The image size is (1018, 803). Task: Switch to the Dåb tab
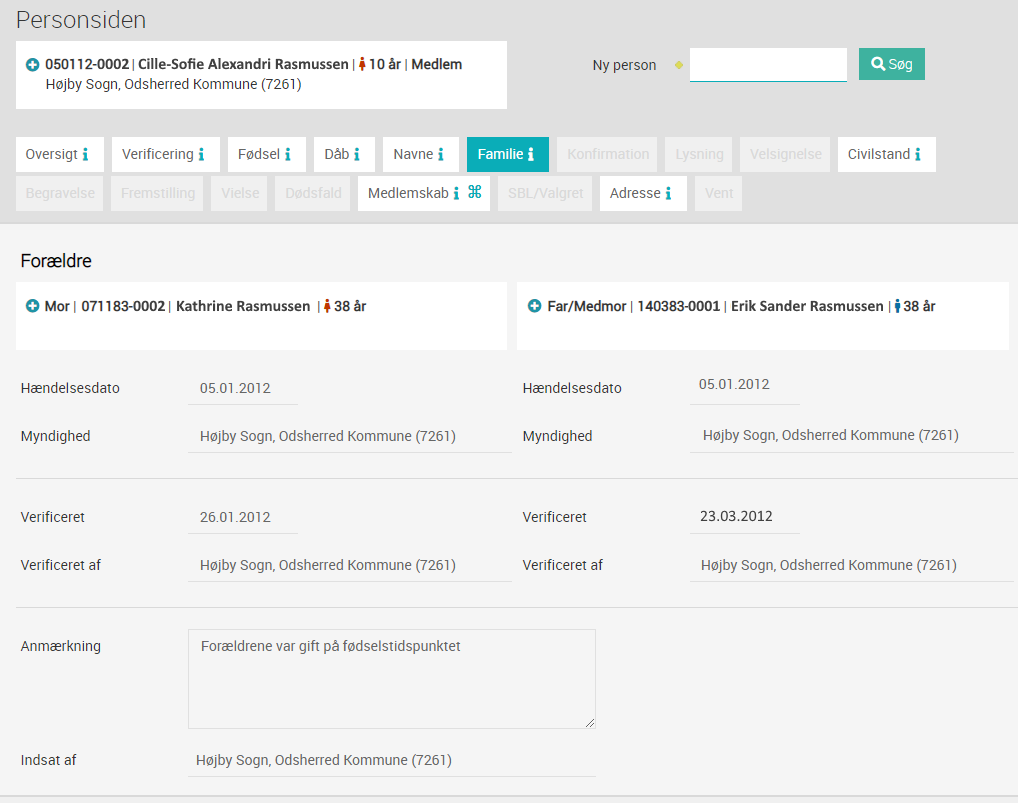click(x=344, y=154)
